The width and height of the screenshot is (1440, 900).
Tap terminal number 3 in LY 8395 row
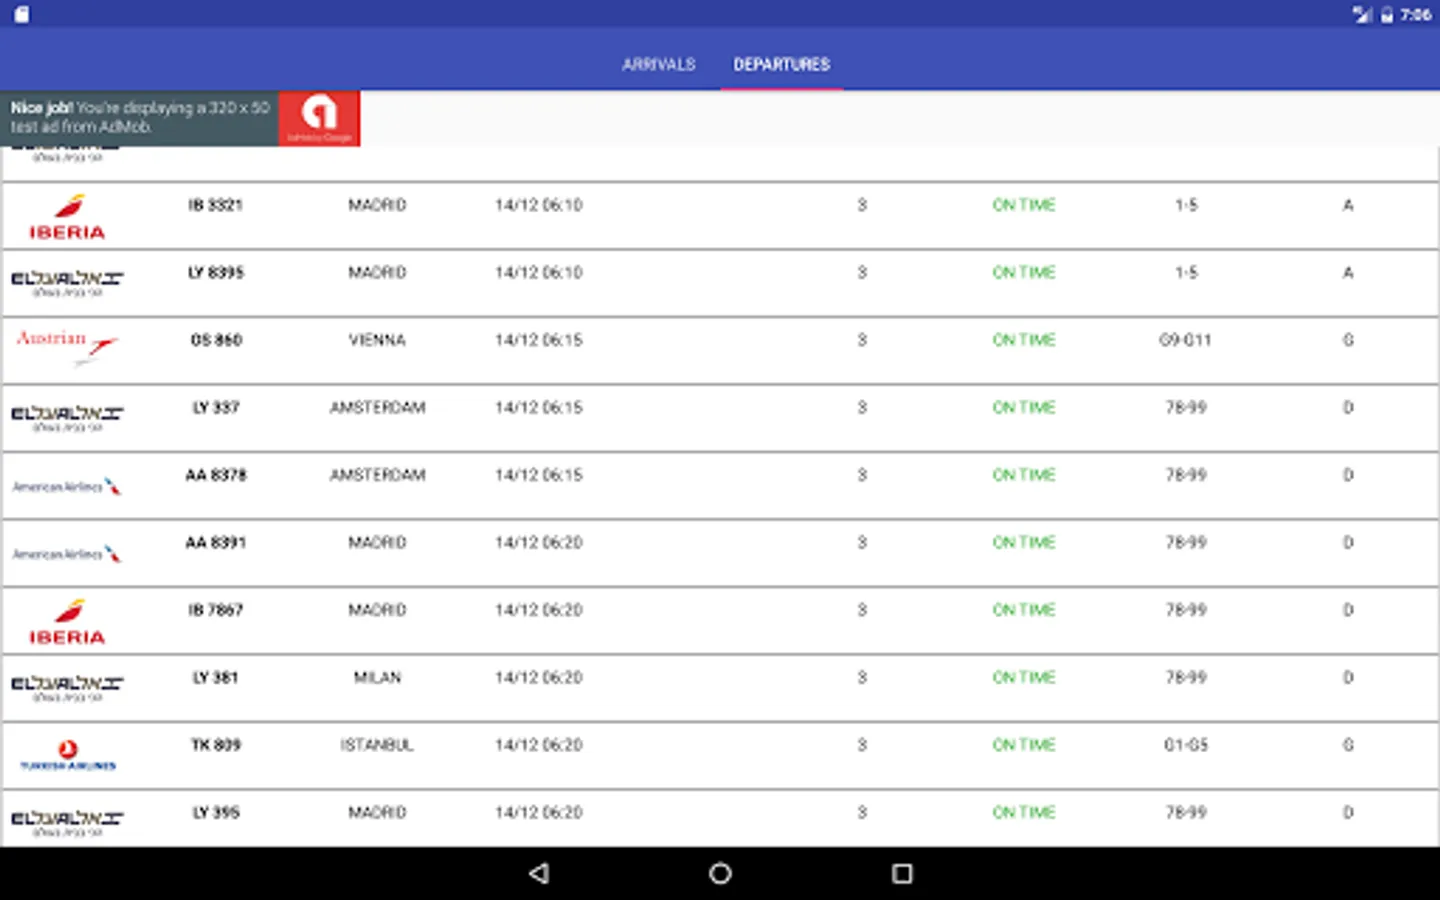(x=862, y=272)
